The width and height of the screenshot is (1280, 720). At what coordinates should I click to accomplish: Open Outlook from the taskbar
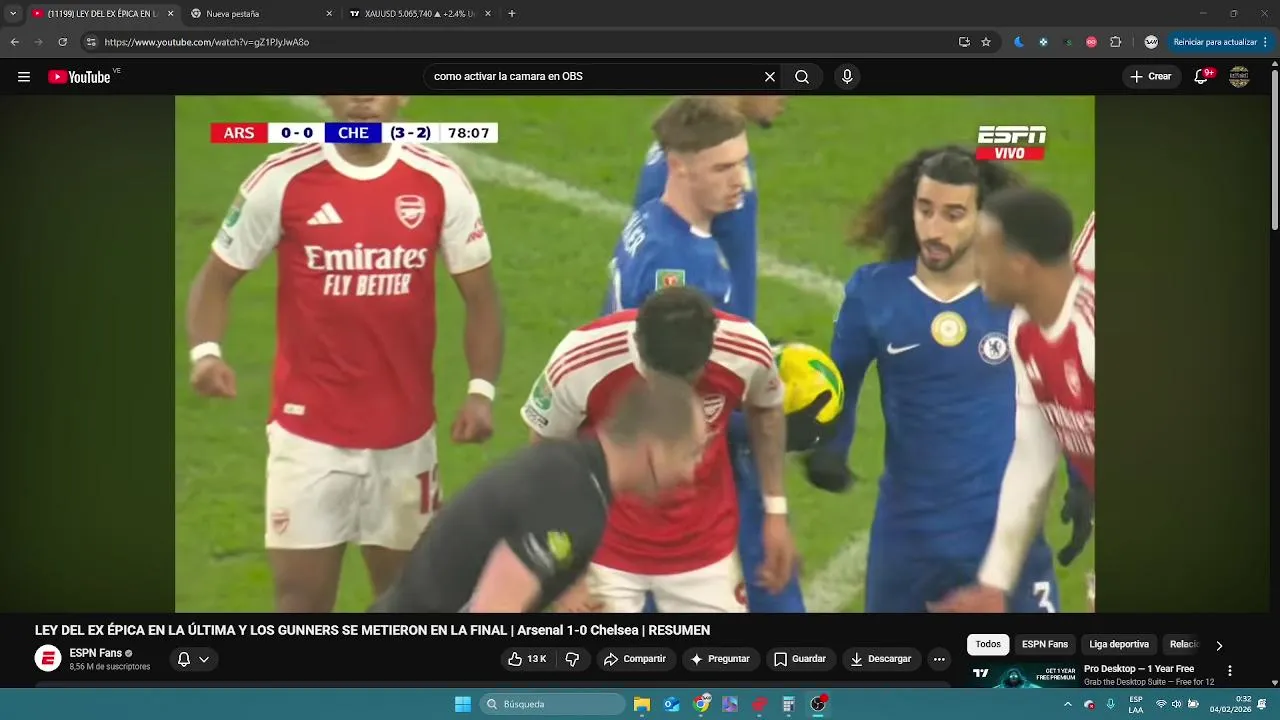click(x=672, y=704)
